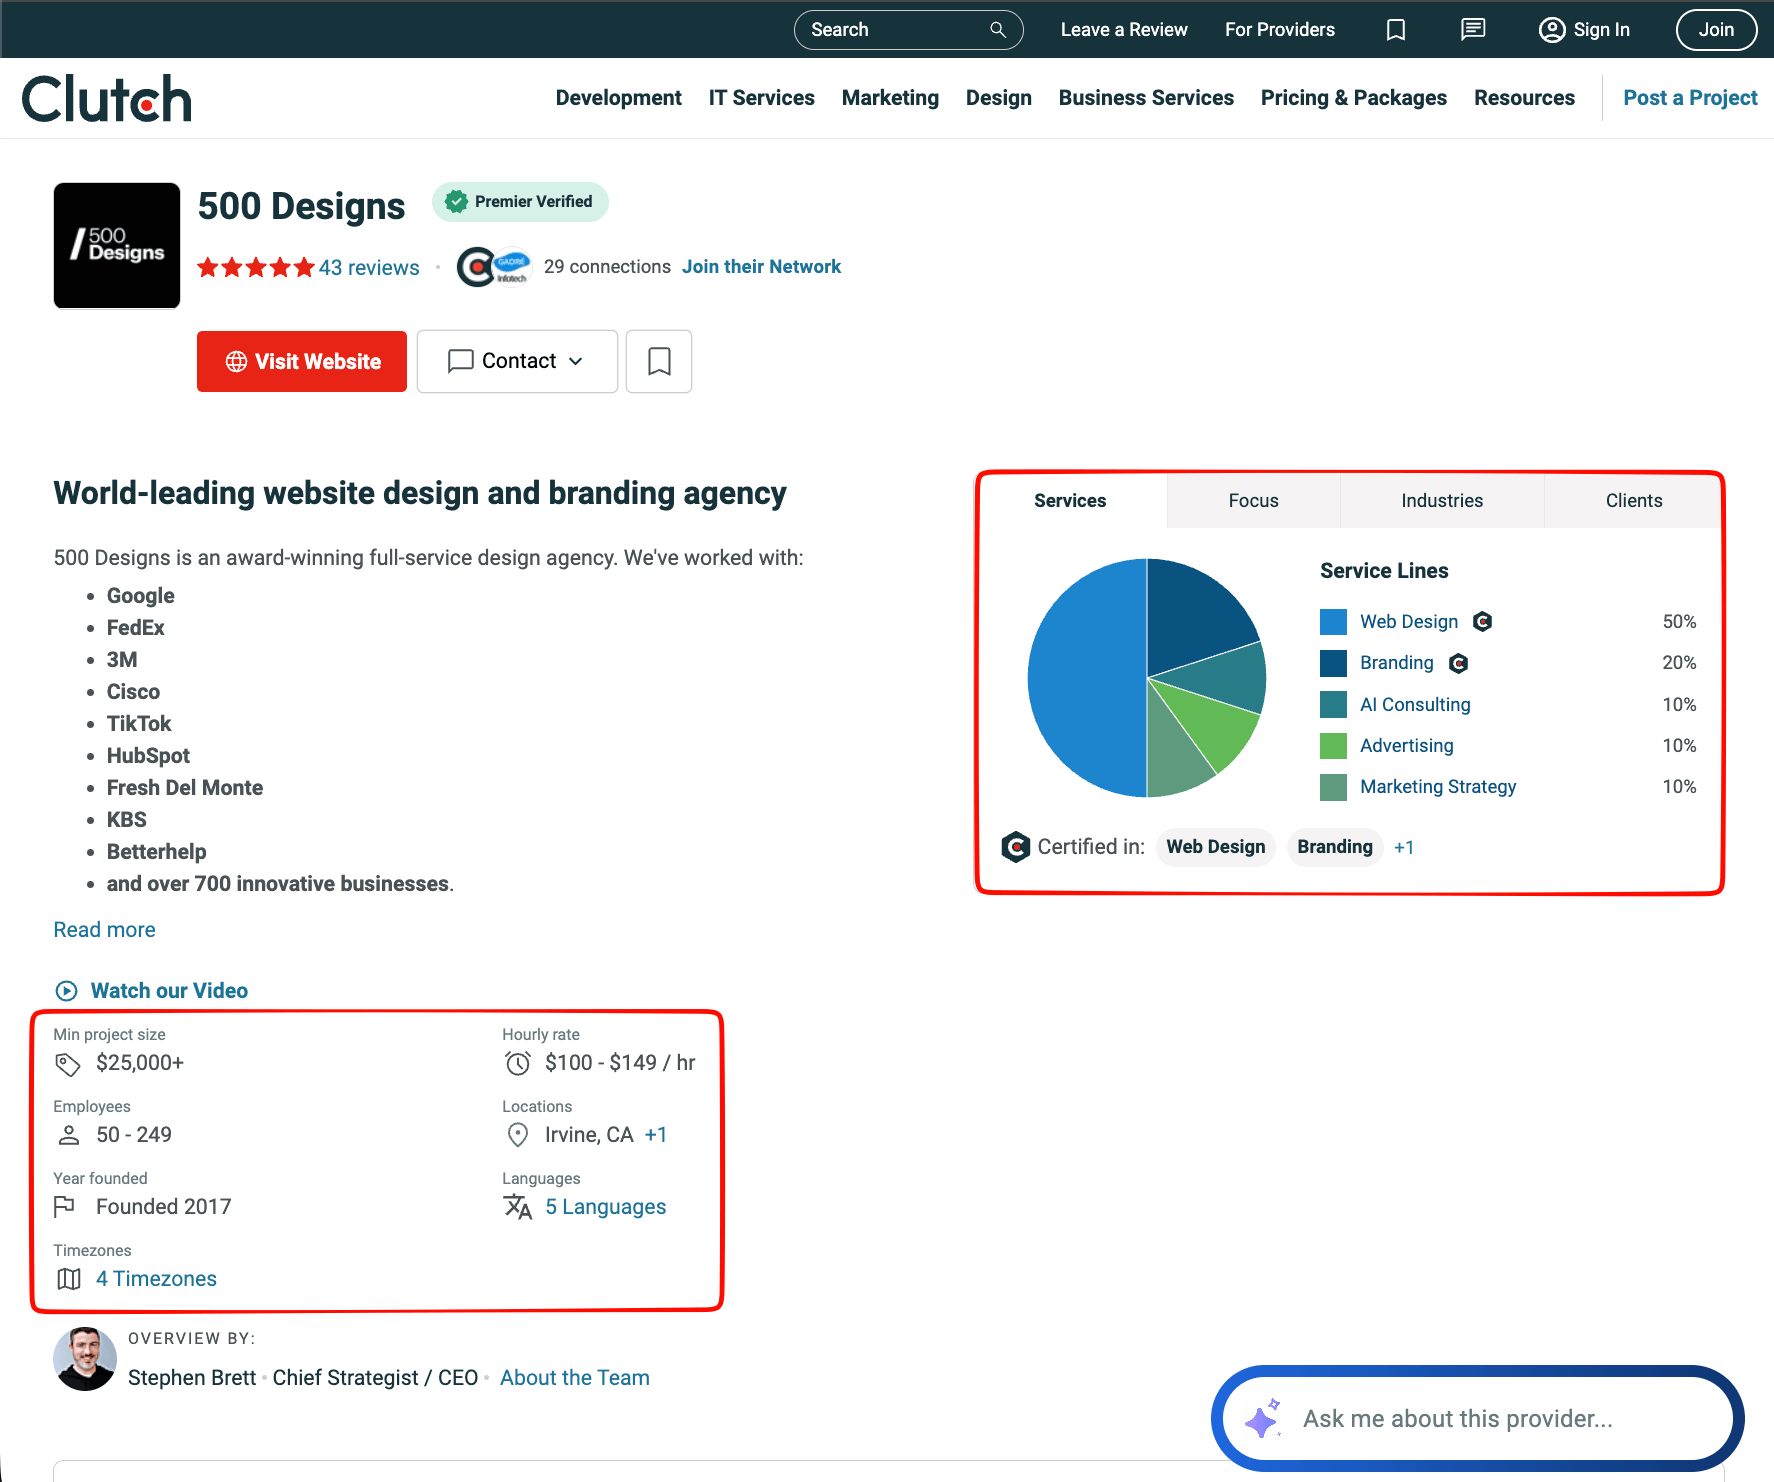Click Leave a Review link
This screenshot has height=1482, width=1774.
pyautogui.click(x=1124, y=30)
